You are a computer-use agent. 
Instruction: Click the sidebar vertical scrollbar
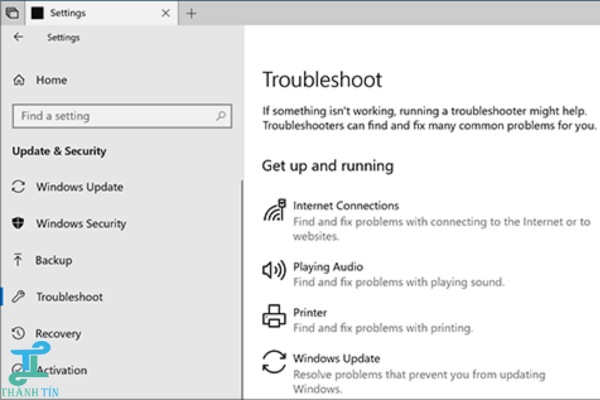click(242, 289)
